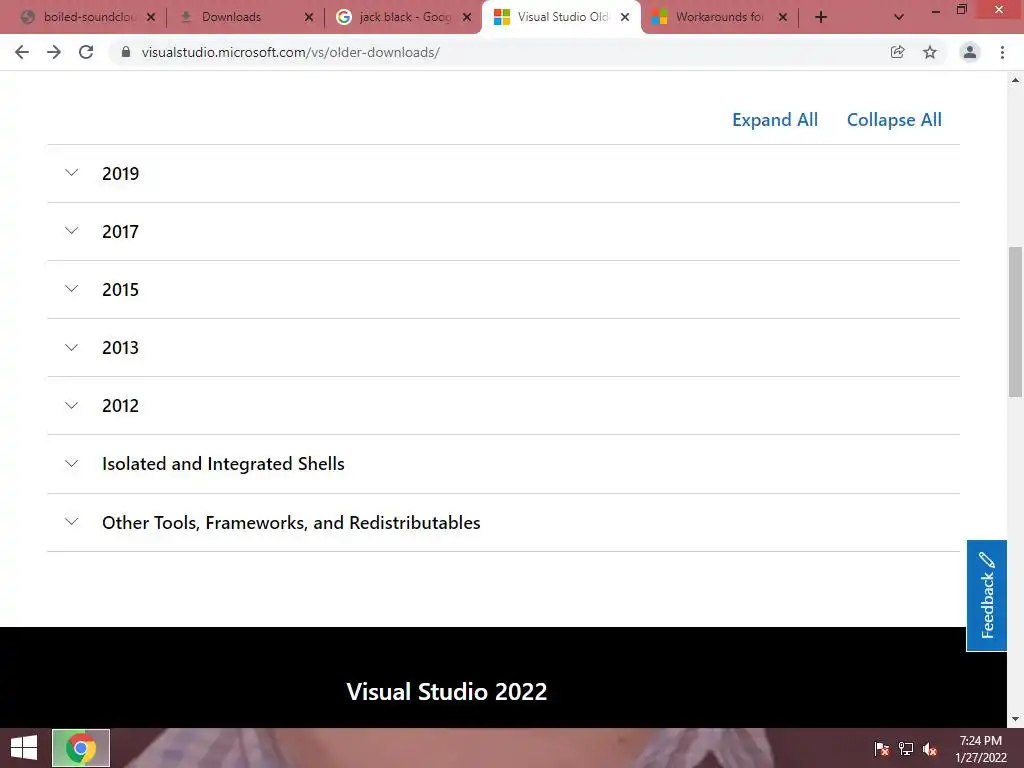The height and width of the screenshot is (768, 1024).
Task: Click Other Tools, Frameworks, and Redistributables label
Action: point(291,522)
